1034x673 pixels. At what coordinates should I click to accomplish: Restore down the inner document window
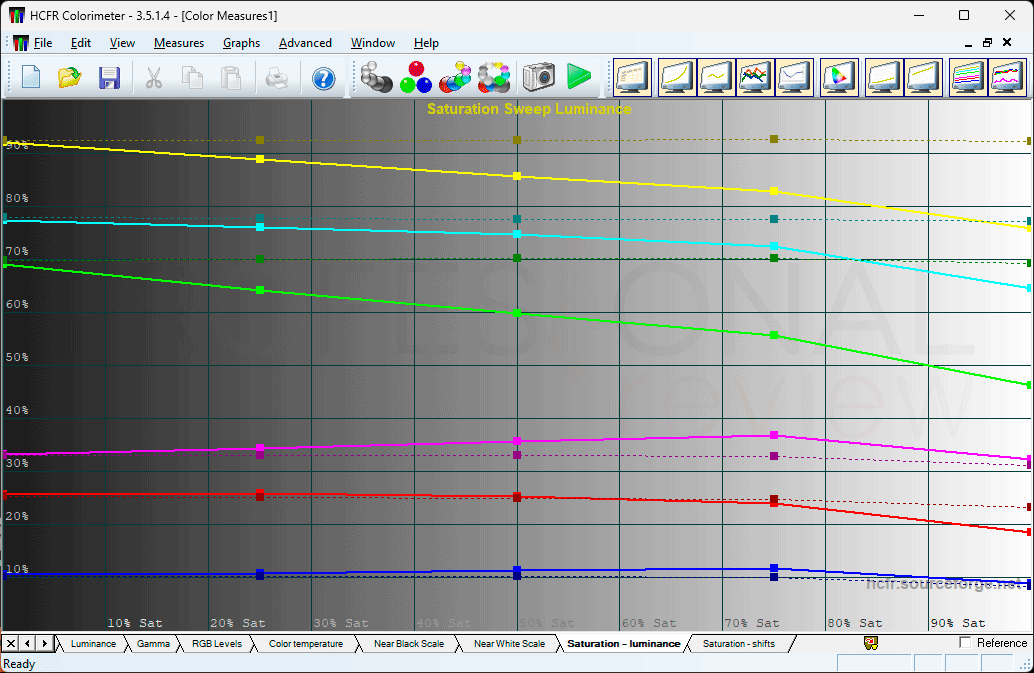987,43
